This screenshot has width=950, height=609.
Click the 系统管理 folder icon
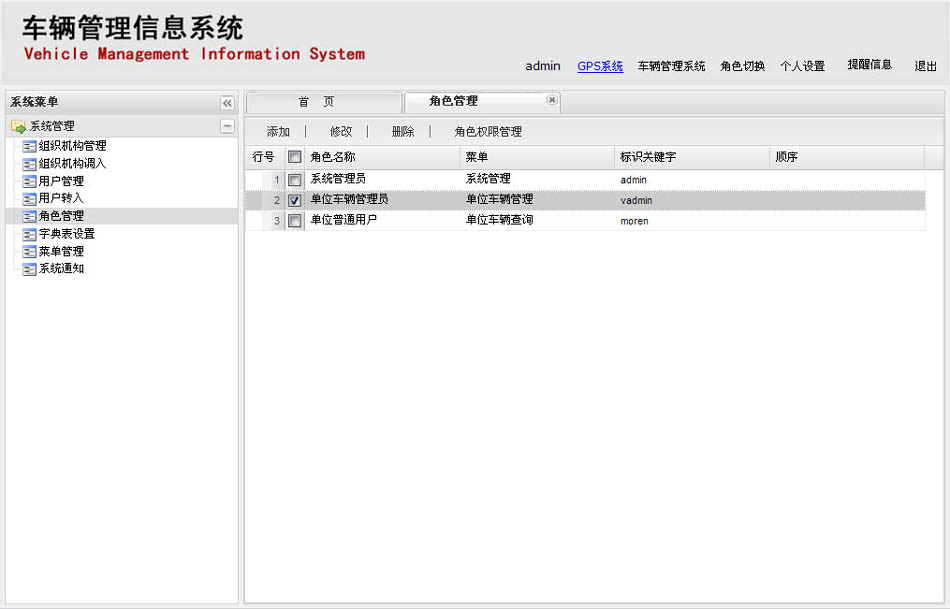pos(18,127)
